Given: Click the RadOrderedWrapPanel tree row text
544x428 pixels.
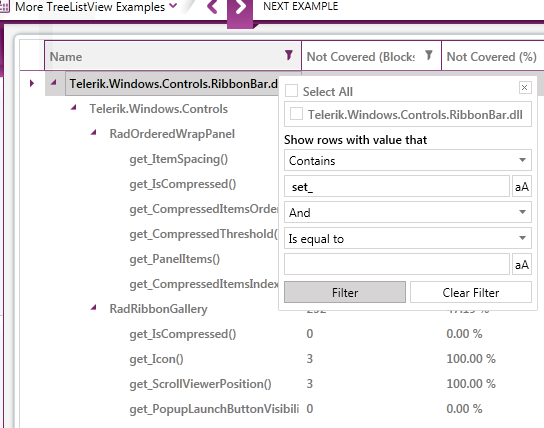Looking at the screenshot, I should tap(172, 134).
